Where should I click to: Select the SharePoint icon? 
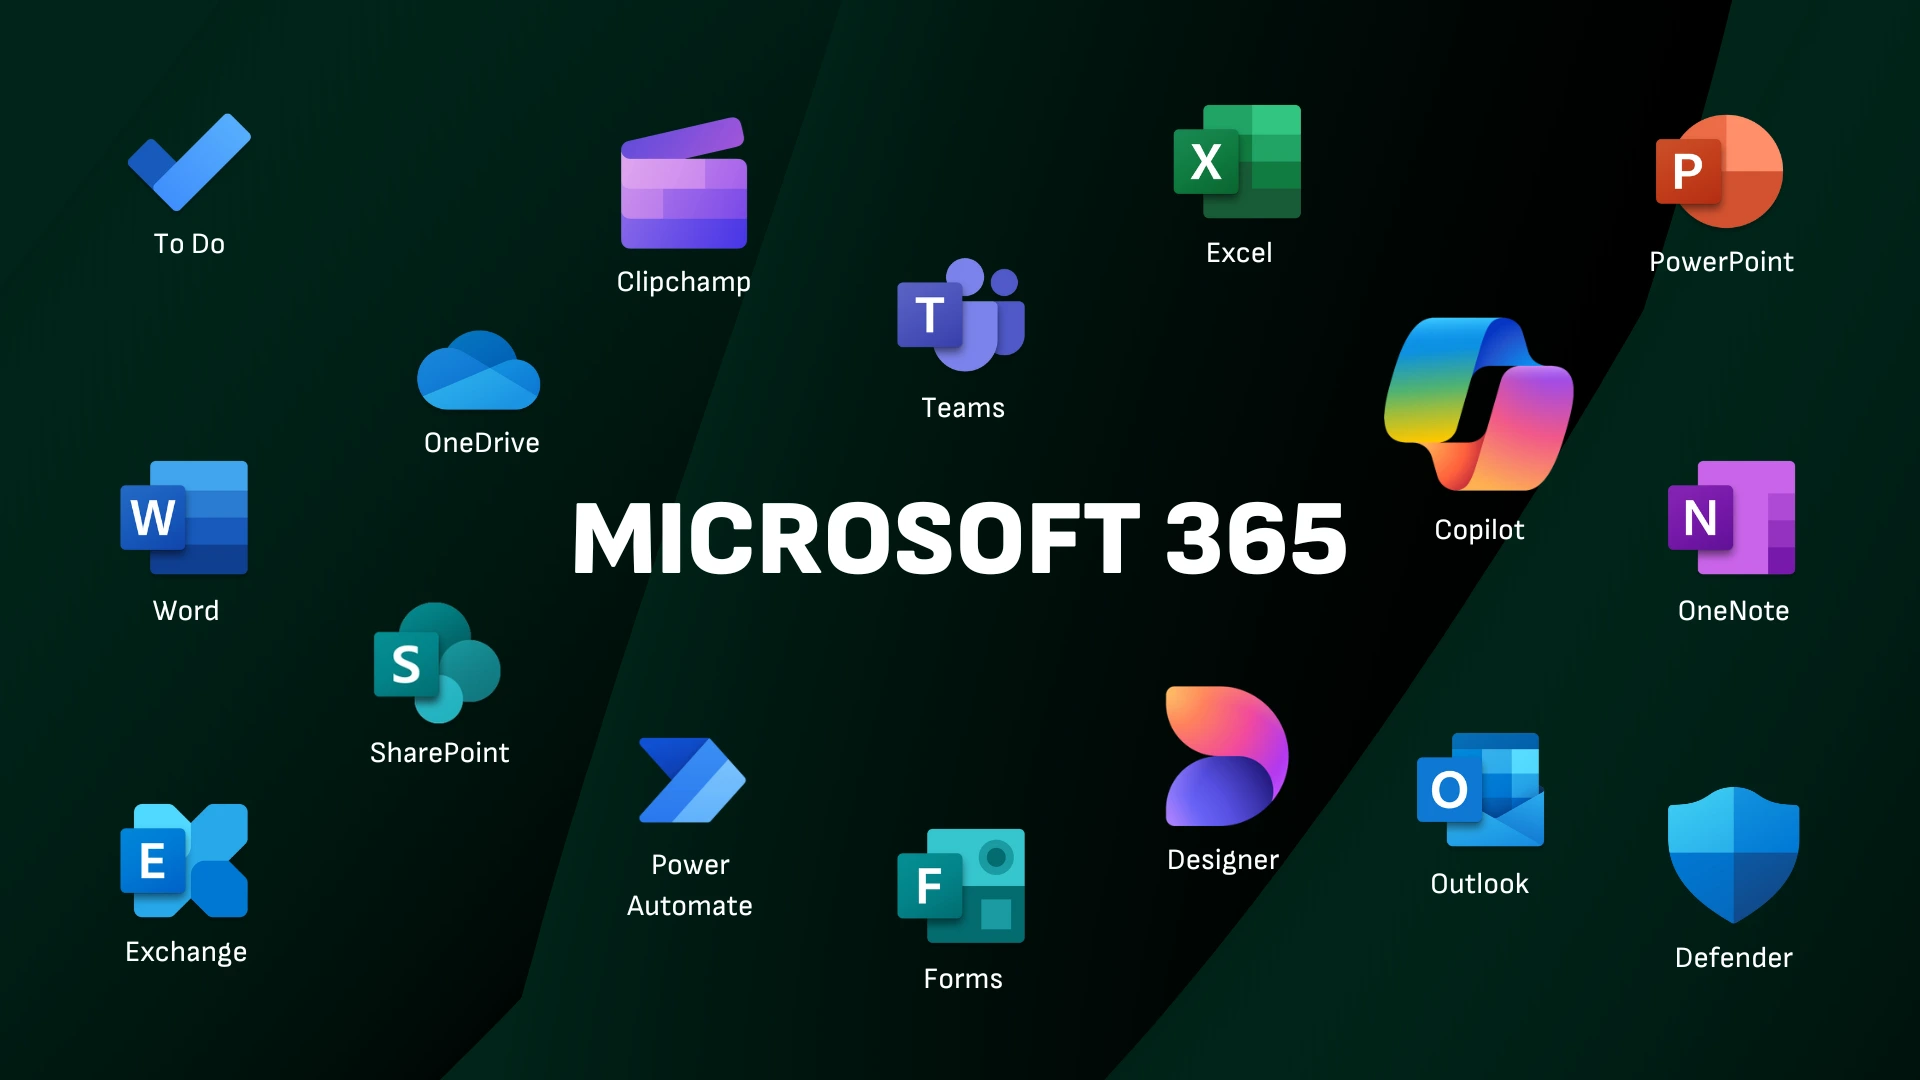point(437,663)
